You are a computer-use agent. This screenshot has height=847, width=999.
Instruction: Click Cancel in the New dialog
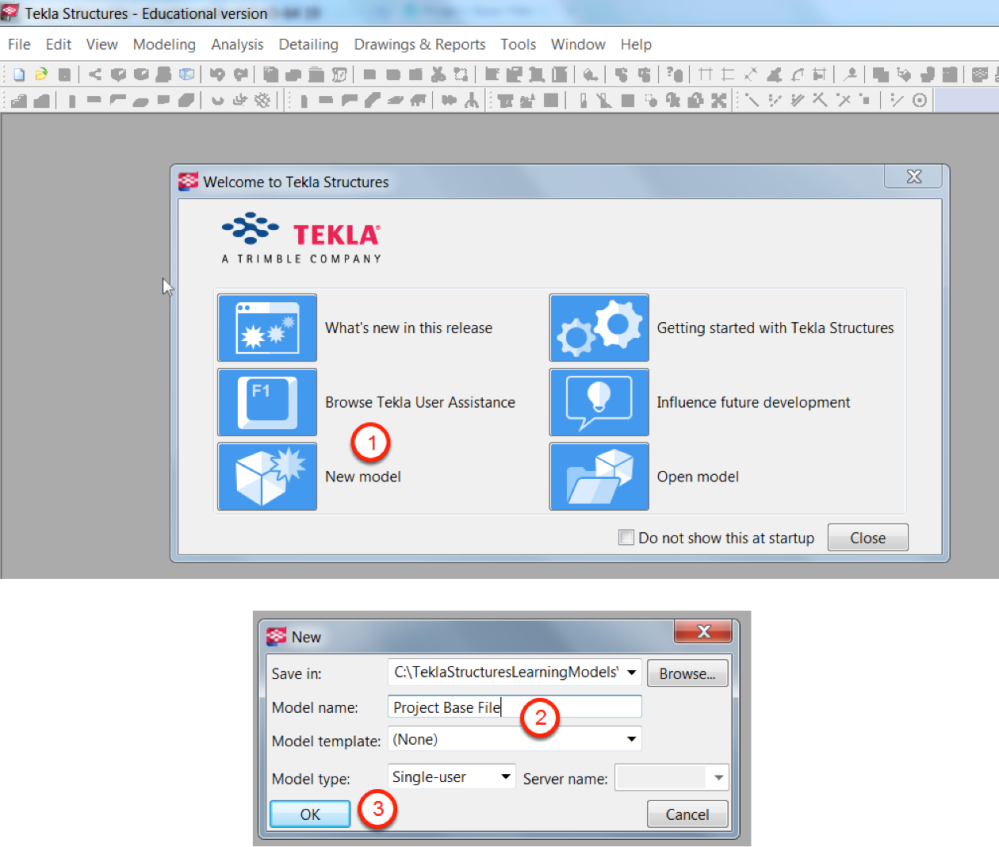[x=687, y=814]
